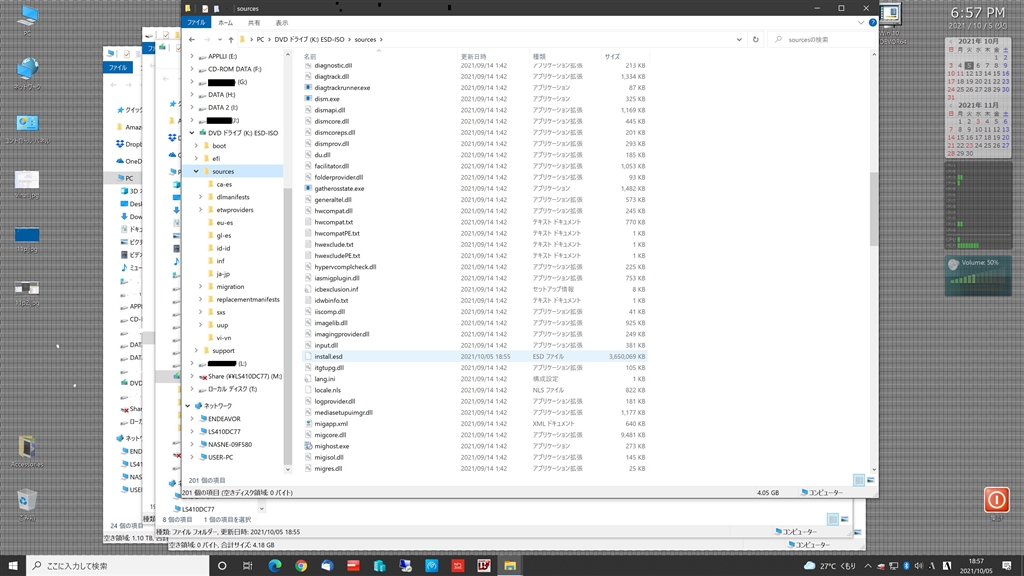This screenshot has height=576, width=1024.
Task: Expand the APPLLI (E:) drive node
Action: (192, 56)
